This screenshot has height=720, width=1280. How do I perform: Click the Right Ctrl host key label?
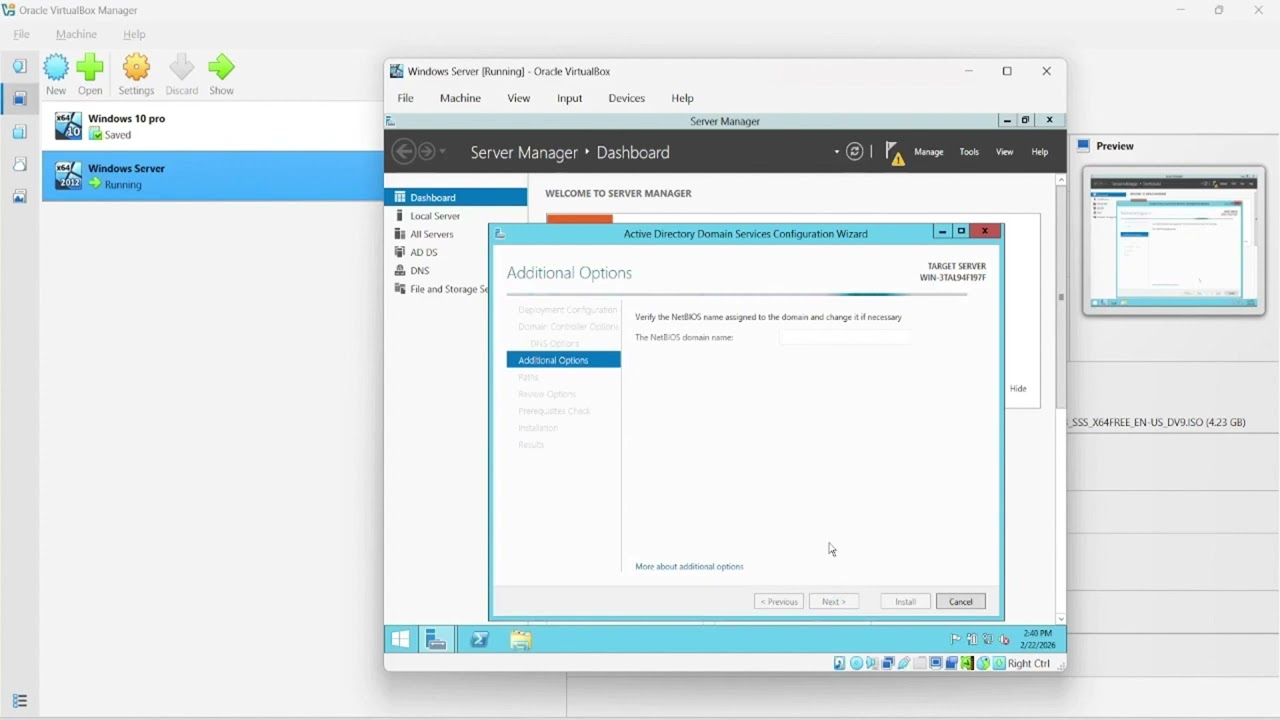[x=1029, y=663]
